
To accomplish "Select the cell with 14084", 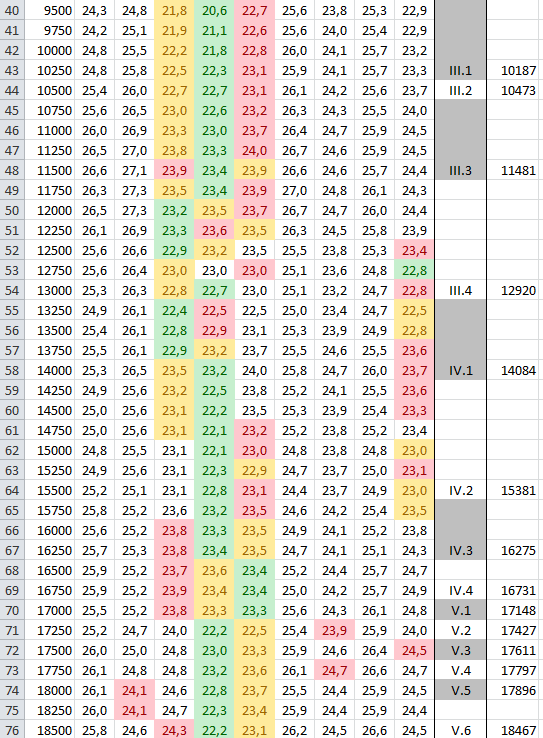I will pos(515,370).
